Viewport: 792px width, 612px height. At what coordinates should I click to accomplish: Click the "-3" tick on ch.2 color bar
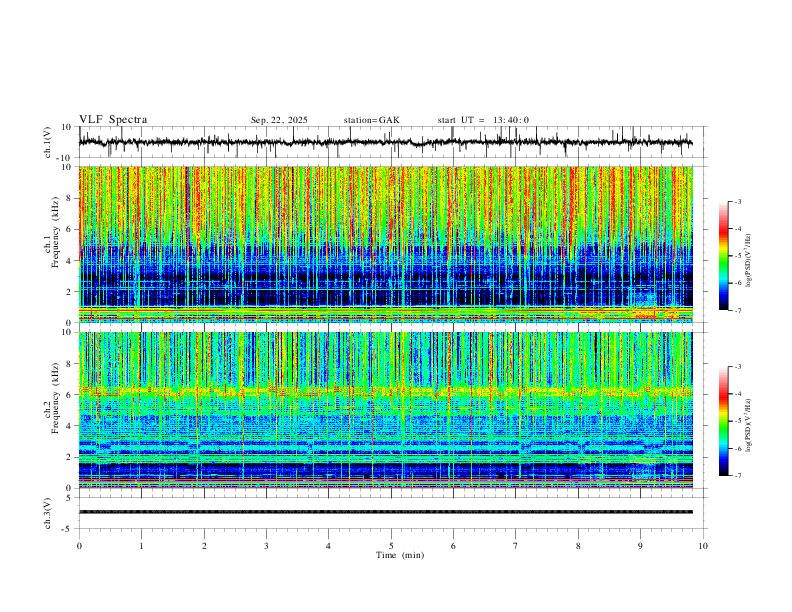click(737, 367)
